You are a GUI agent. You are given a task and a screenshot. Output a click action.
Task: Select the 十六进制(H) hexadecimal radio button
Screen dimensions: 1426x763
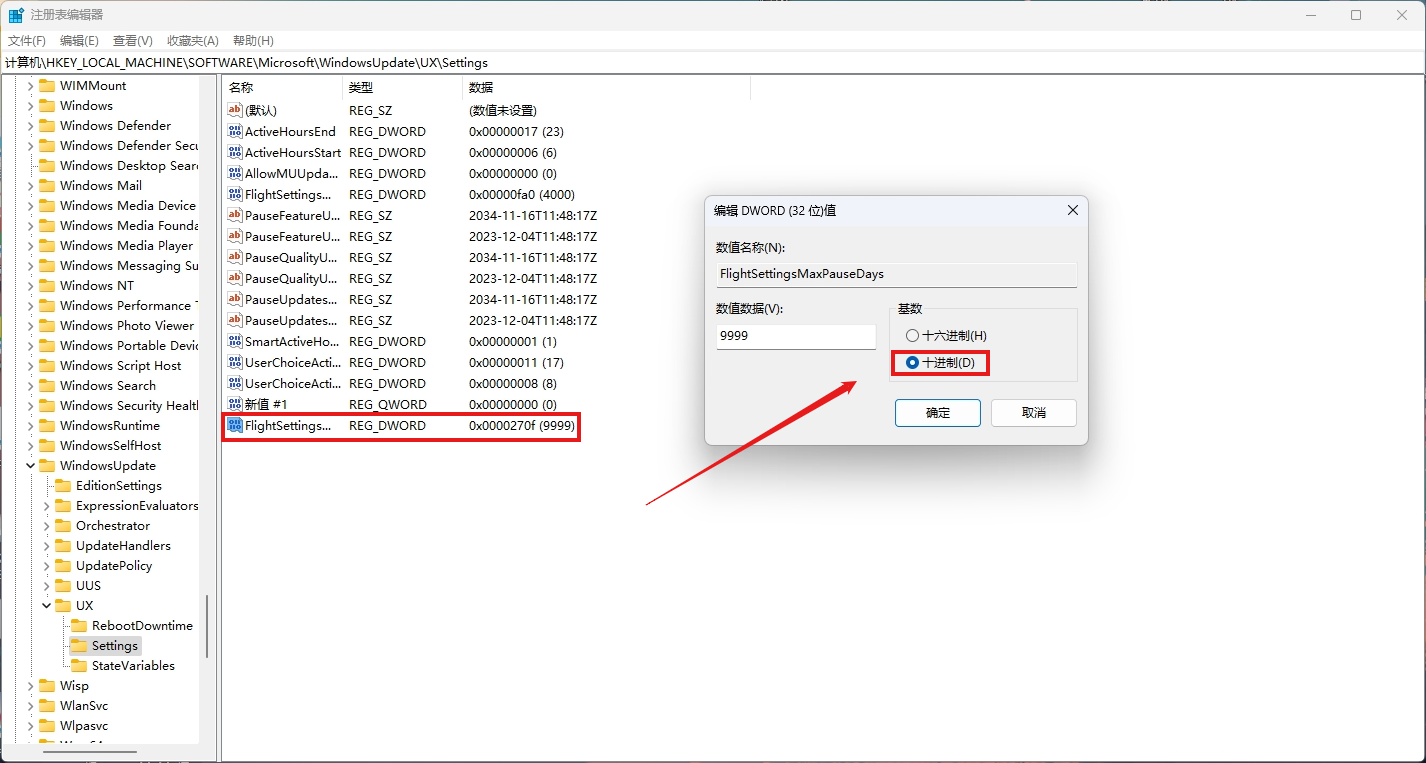coord(912,336)
